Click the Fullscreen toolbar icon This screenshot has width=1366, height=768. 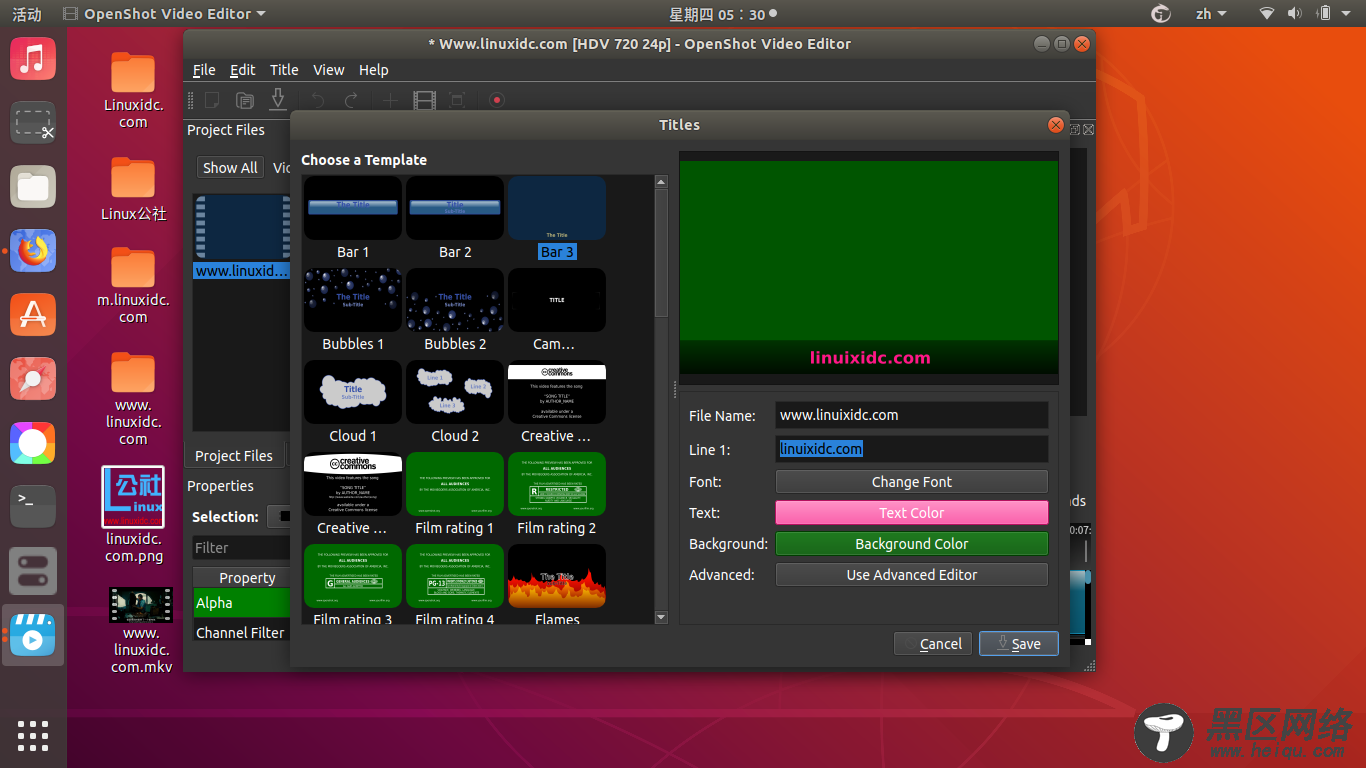[457, 100]
